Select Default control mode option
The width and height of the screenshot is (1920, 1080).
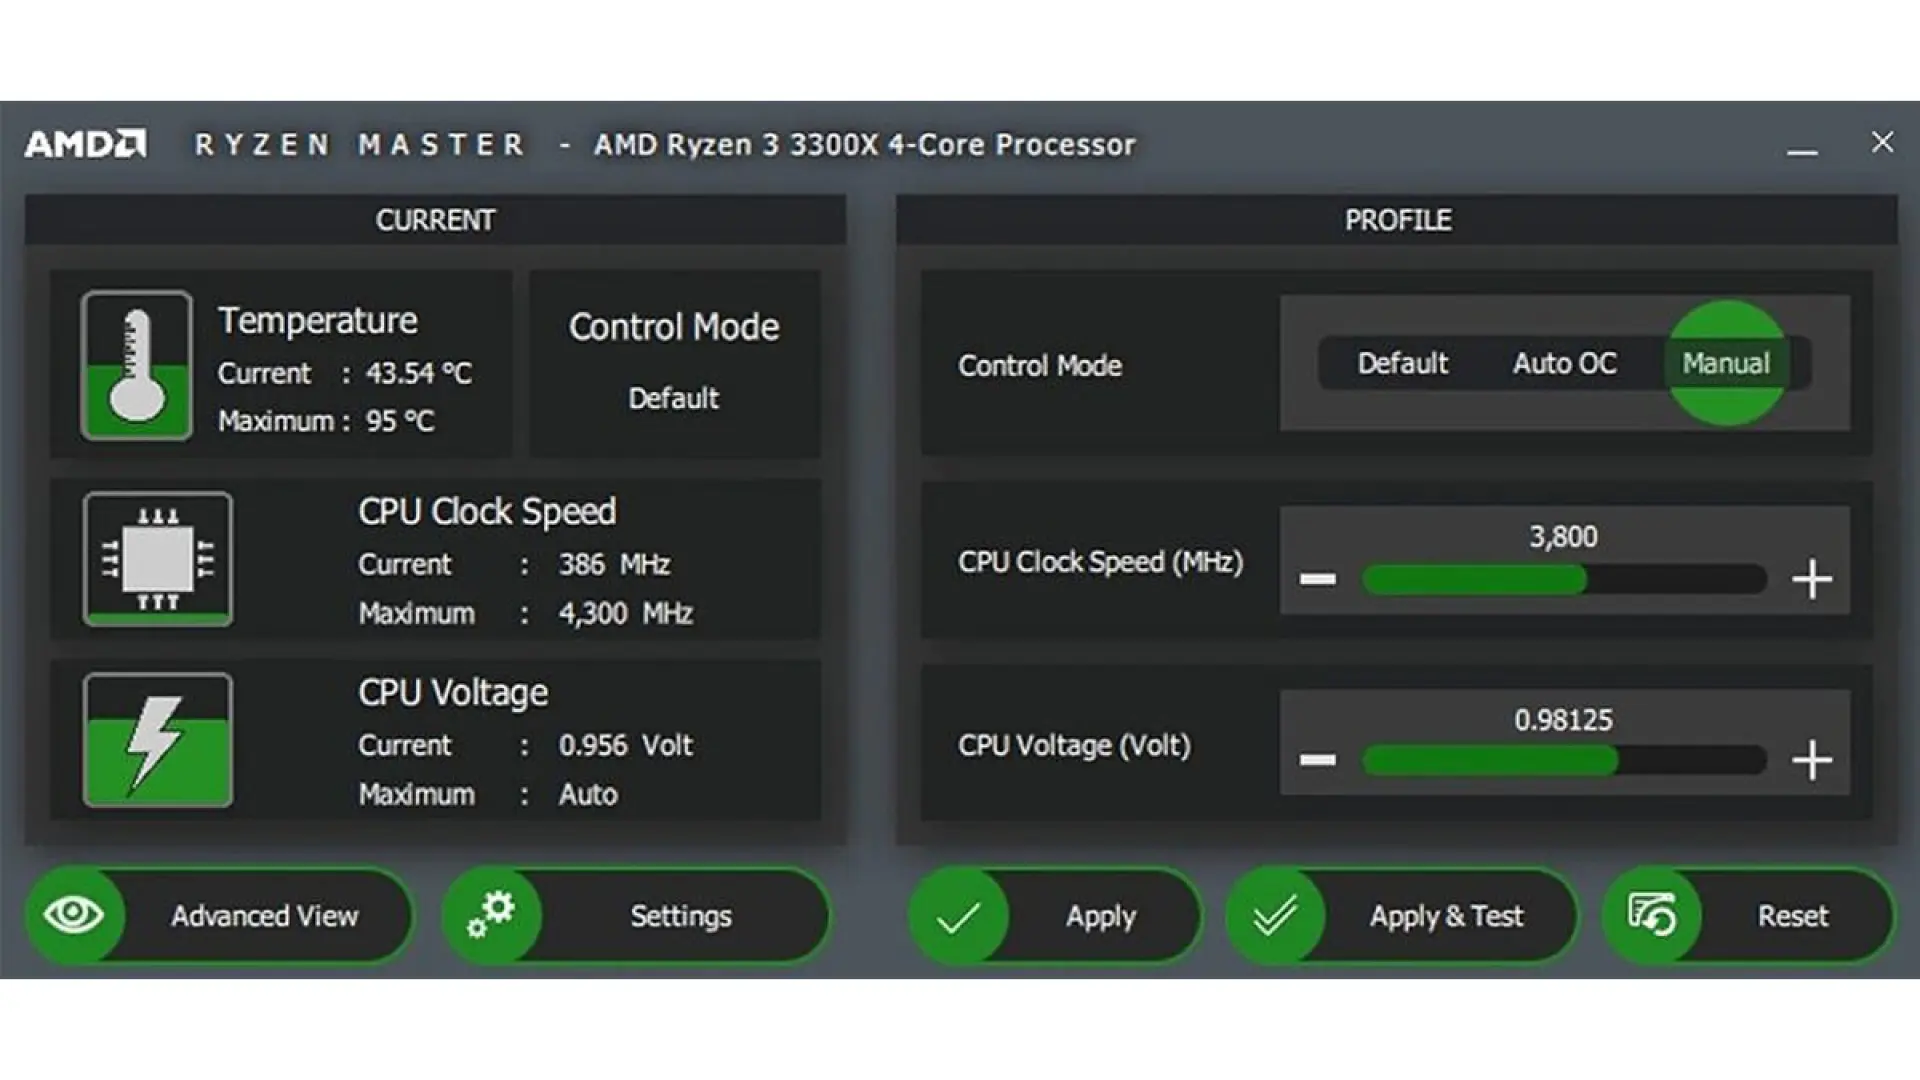click(1402, 363)
